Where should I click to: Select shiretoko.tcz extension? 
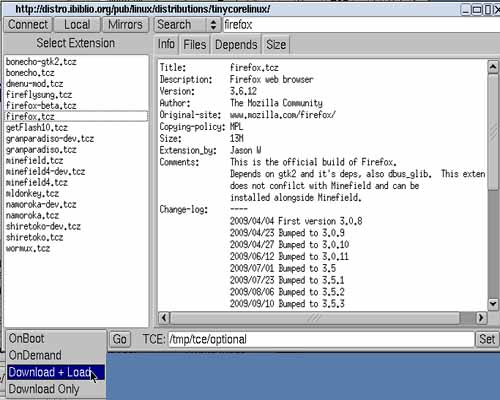[76, 238]
